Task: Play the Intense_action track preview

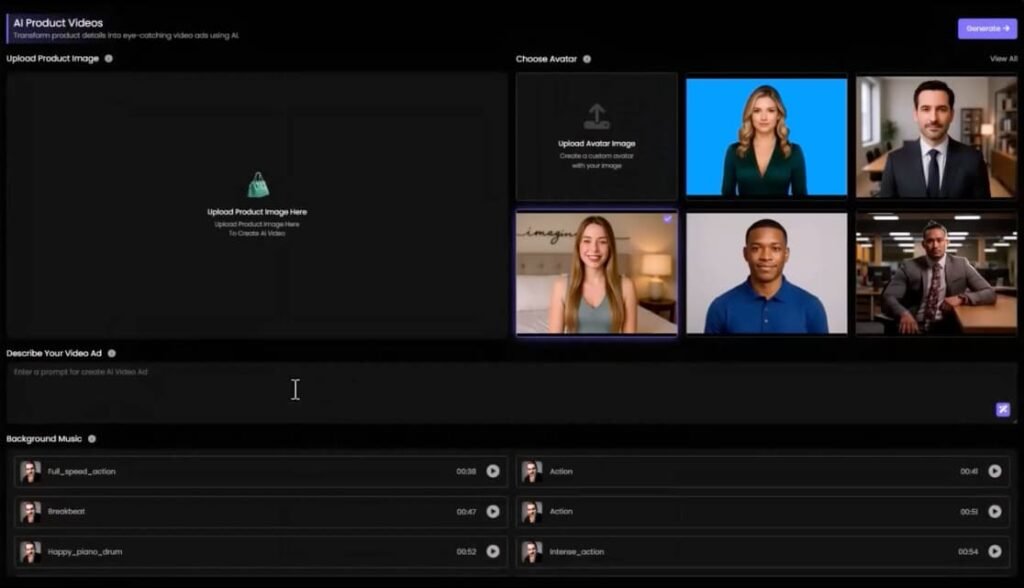Action: pyautogui.click(x=994, y=551)
